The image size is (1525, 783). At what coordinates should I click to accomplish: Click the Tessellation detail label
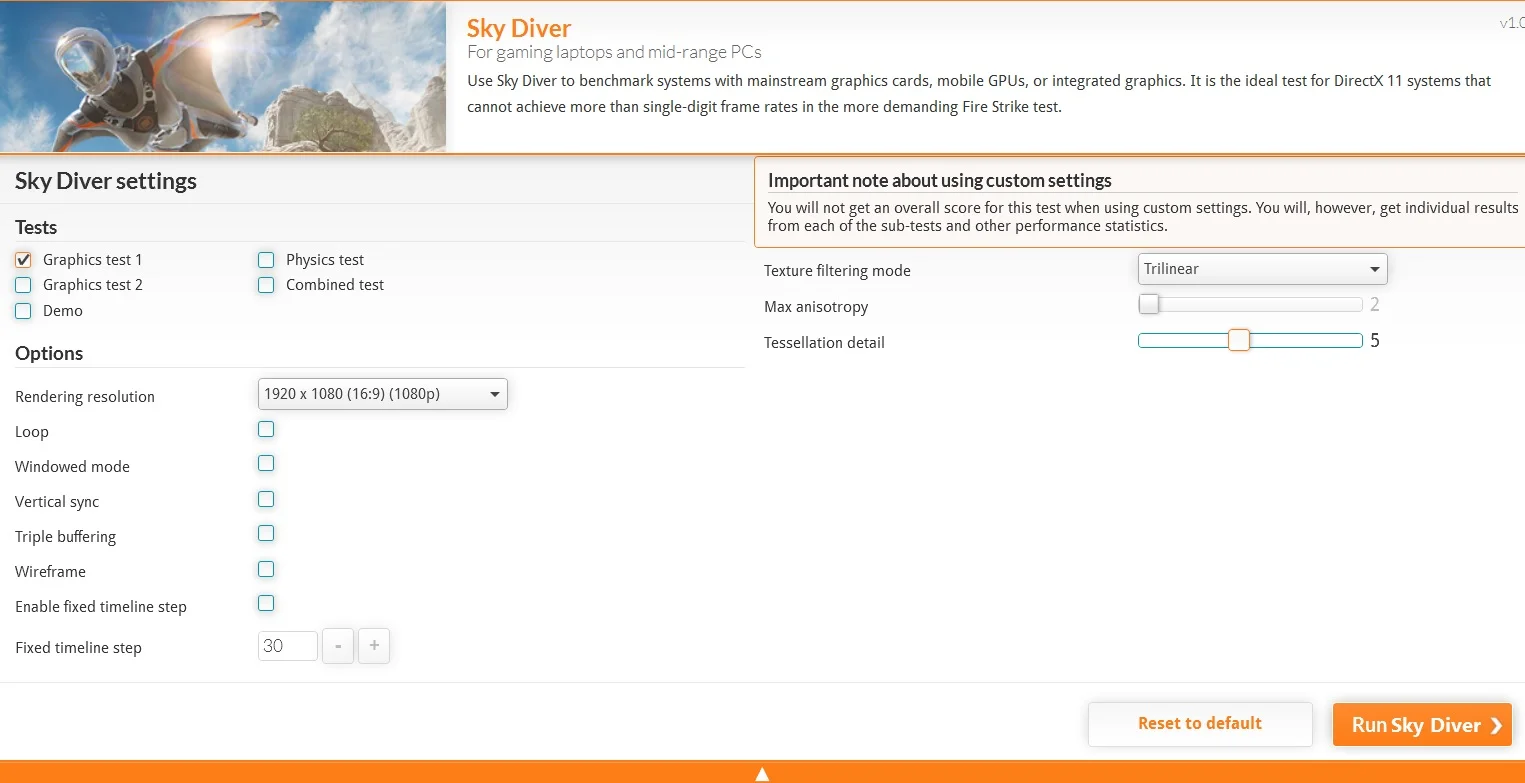click(824, 343)
